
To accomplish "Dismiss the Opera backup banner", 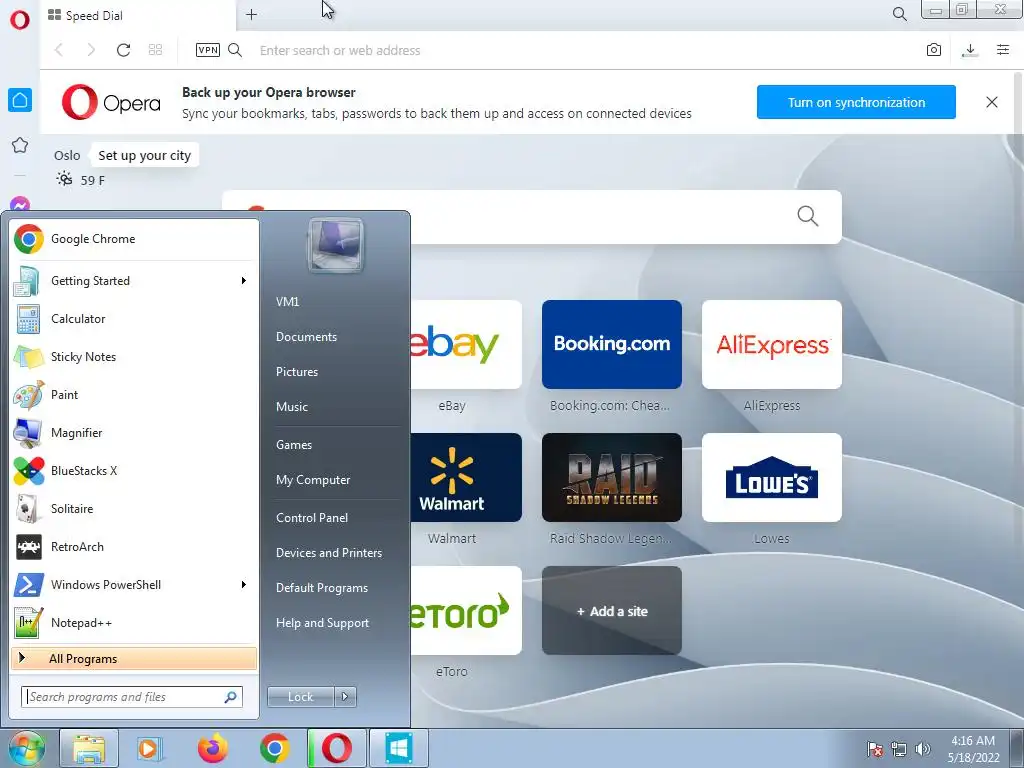I will click(x=991, y=102).
